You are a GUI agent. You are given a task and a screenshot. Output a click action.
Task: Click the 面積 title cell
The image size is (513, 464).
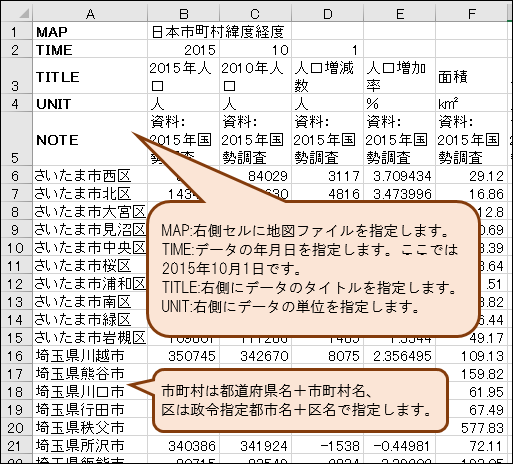471,76
